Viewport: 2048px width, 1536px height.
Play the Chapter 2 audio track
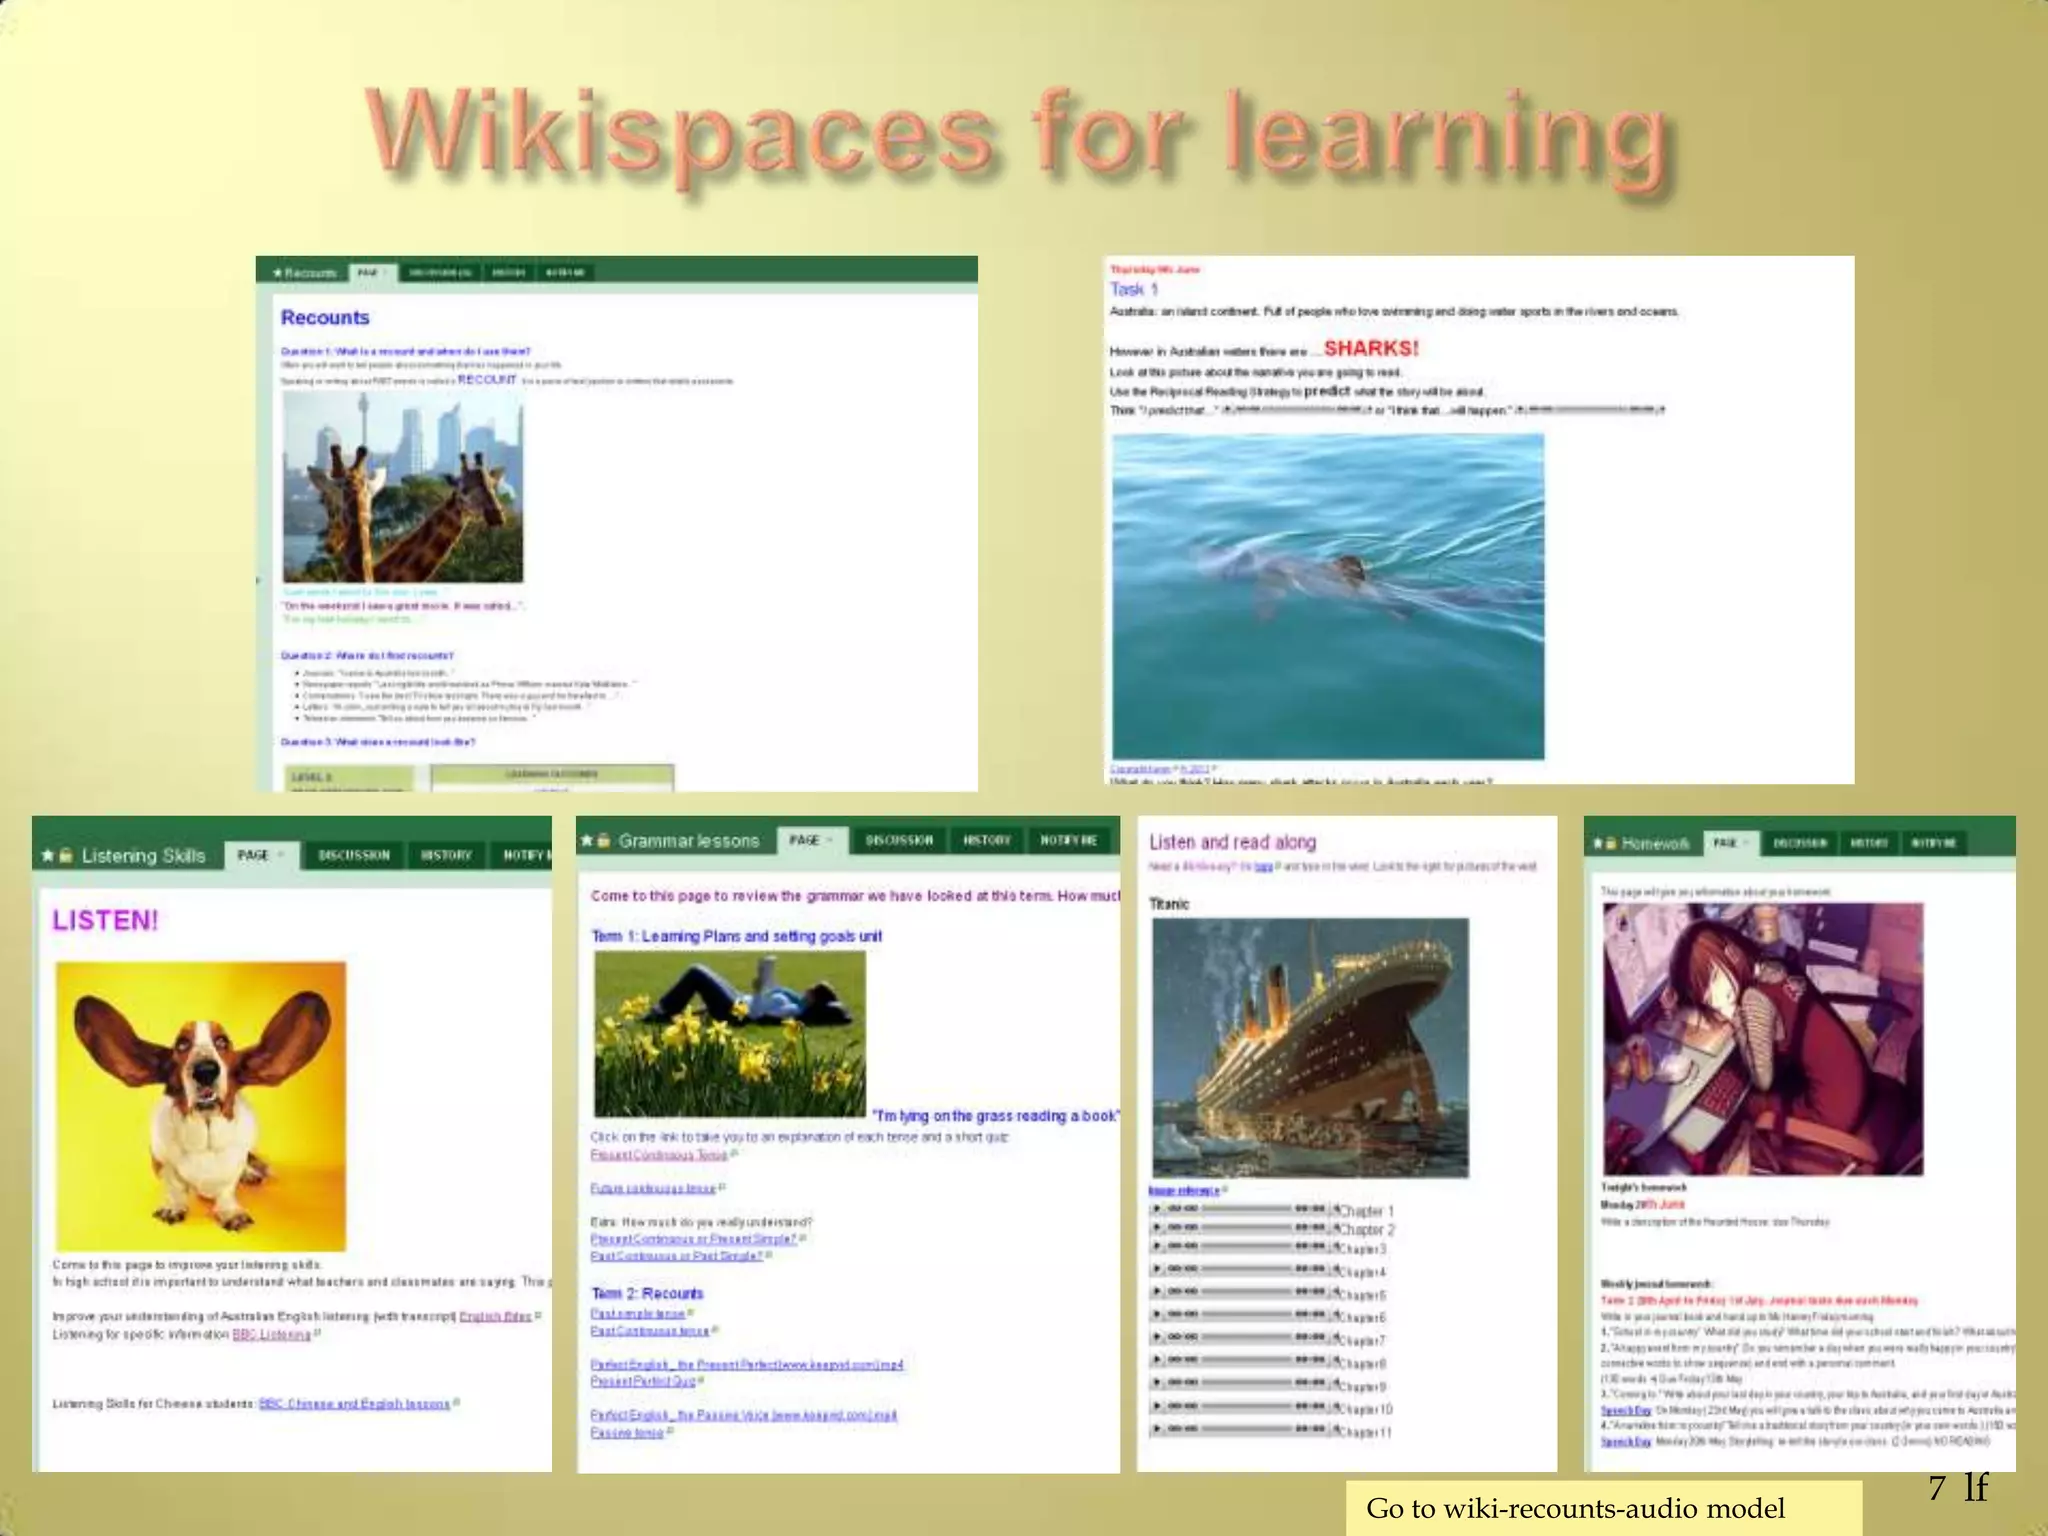1157,1227
